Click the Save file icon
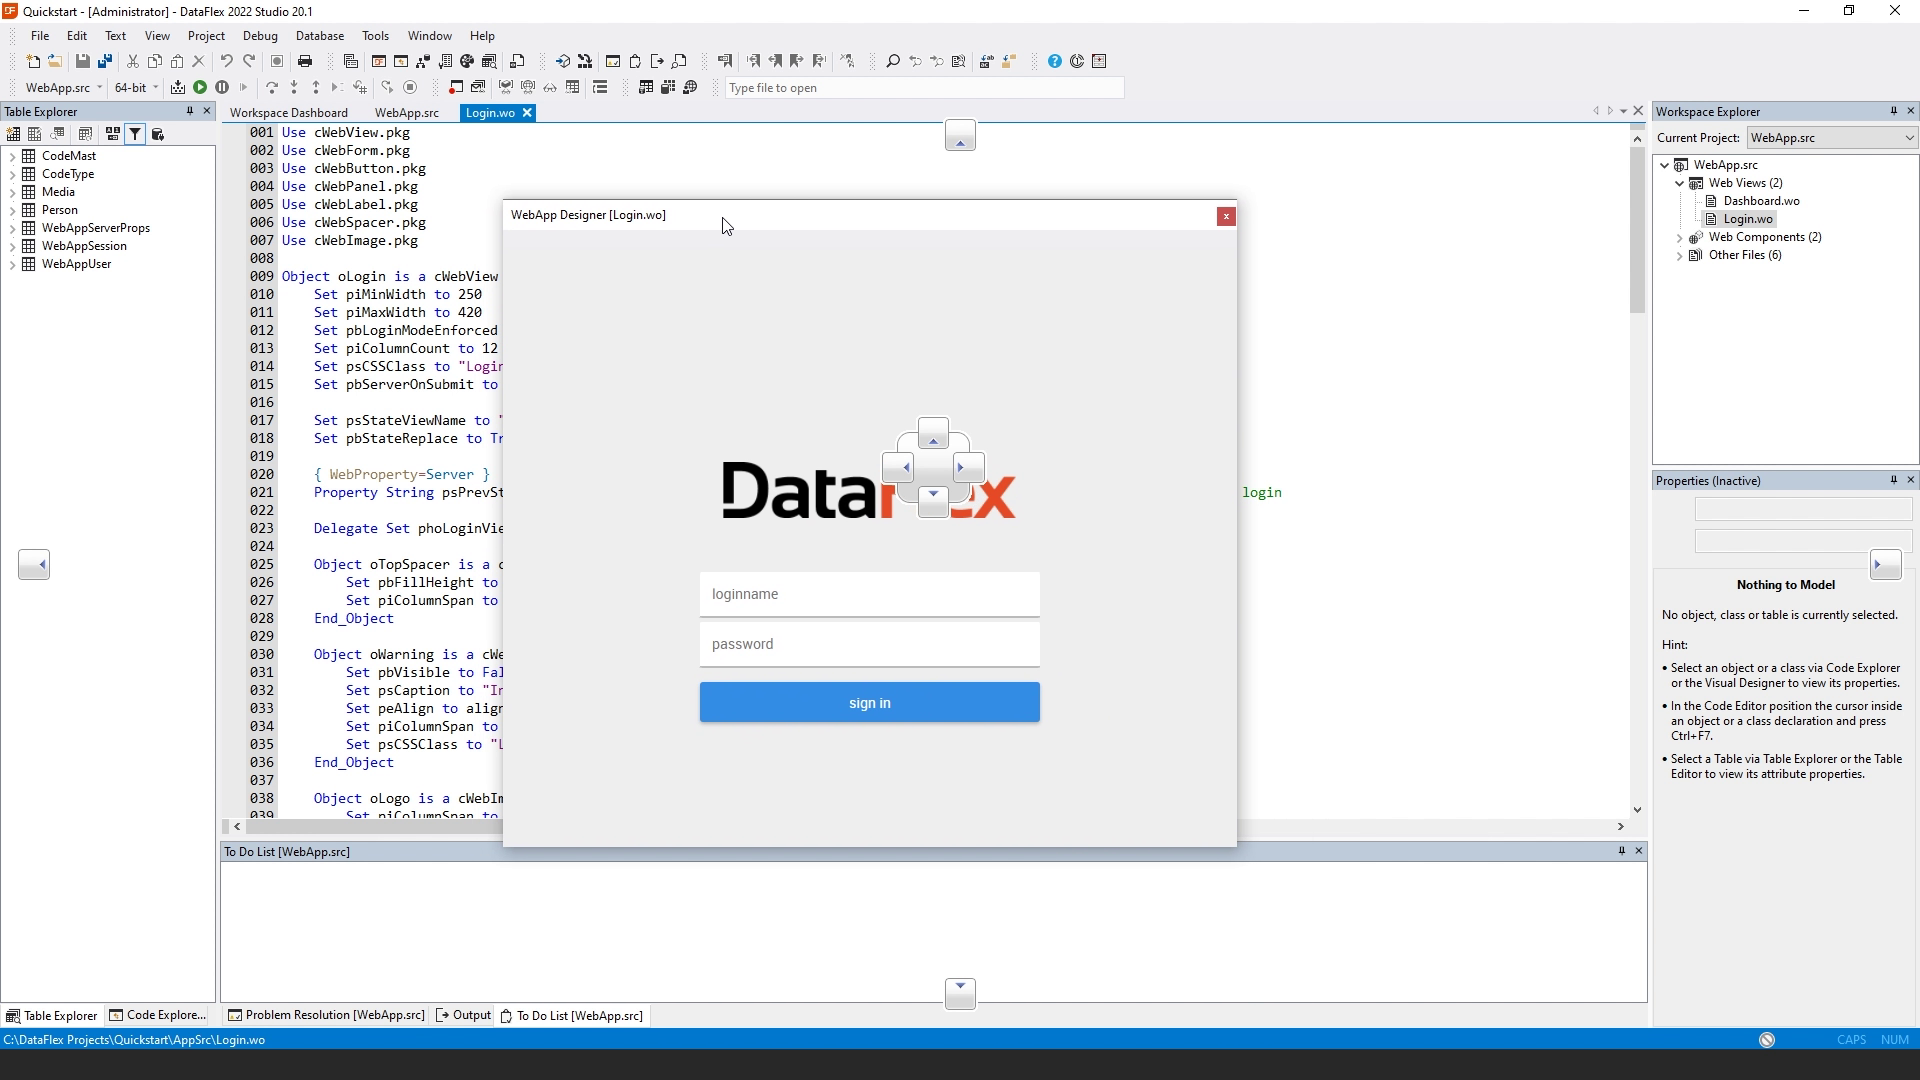The width and height of the screenshot is (1920, 1080). 83,61
